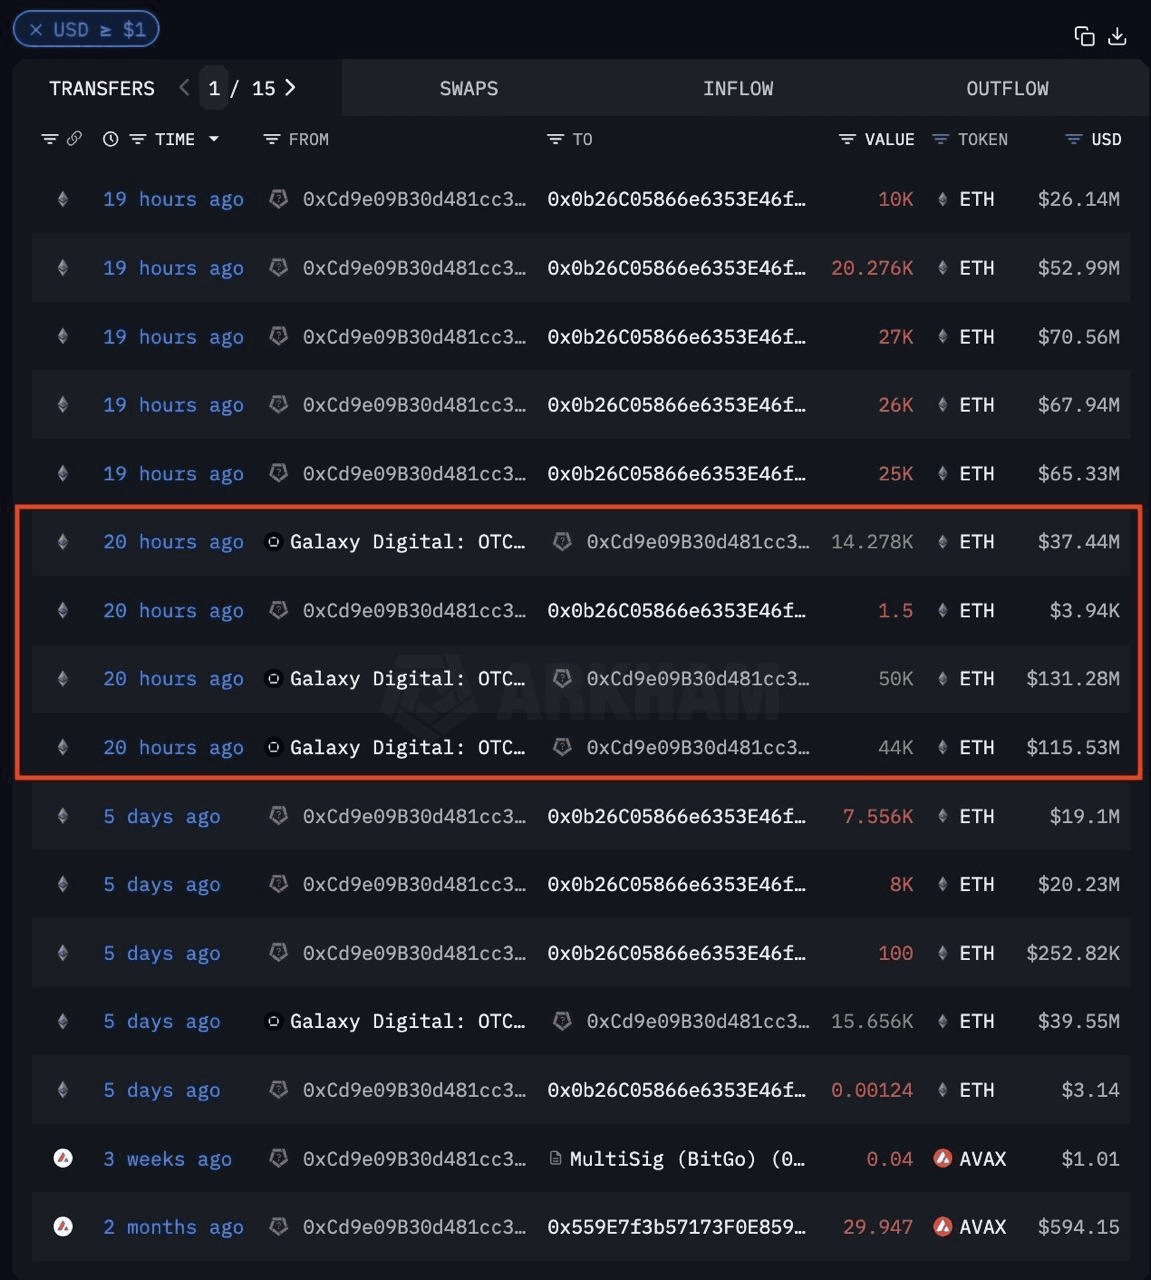Copy the transfers table
The height and width of the screenshot is (1280, 1151).
click(1084, 36)
